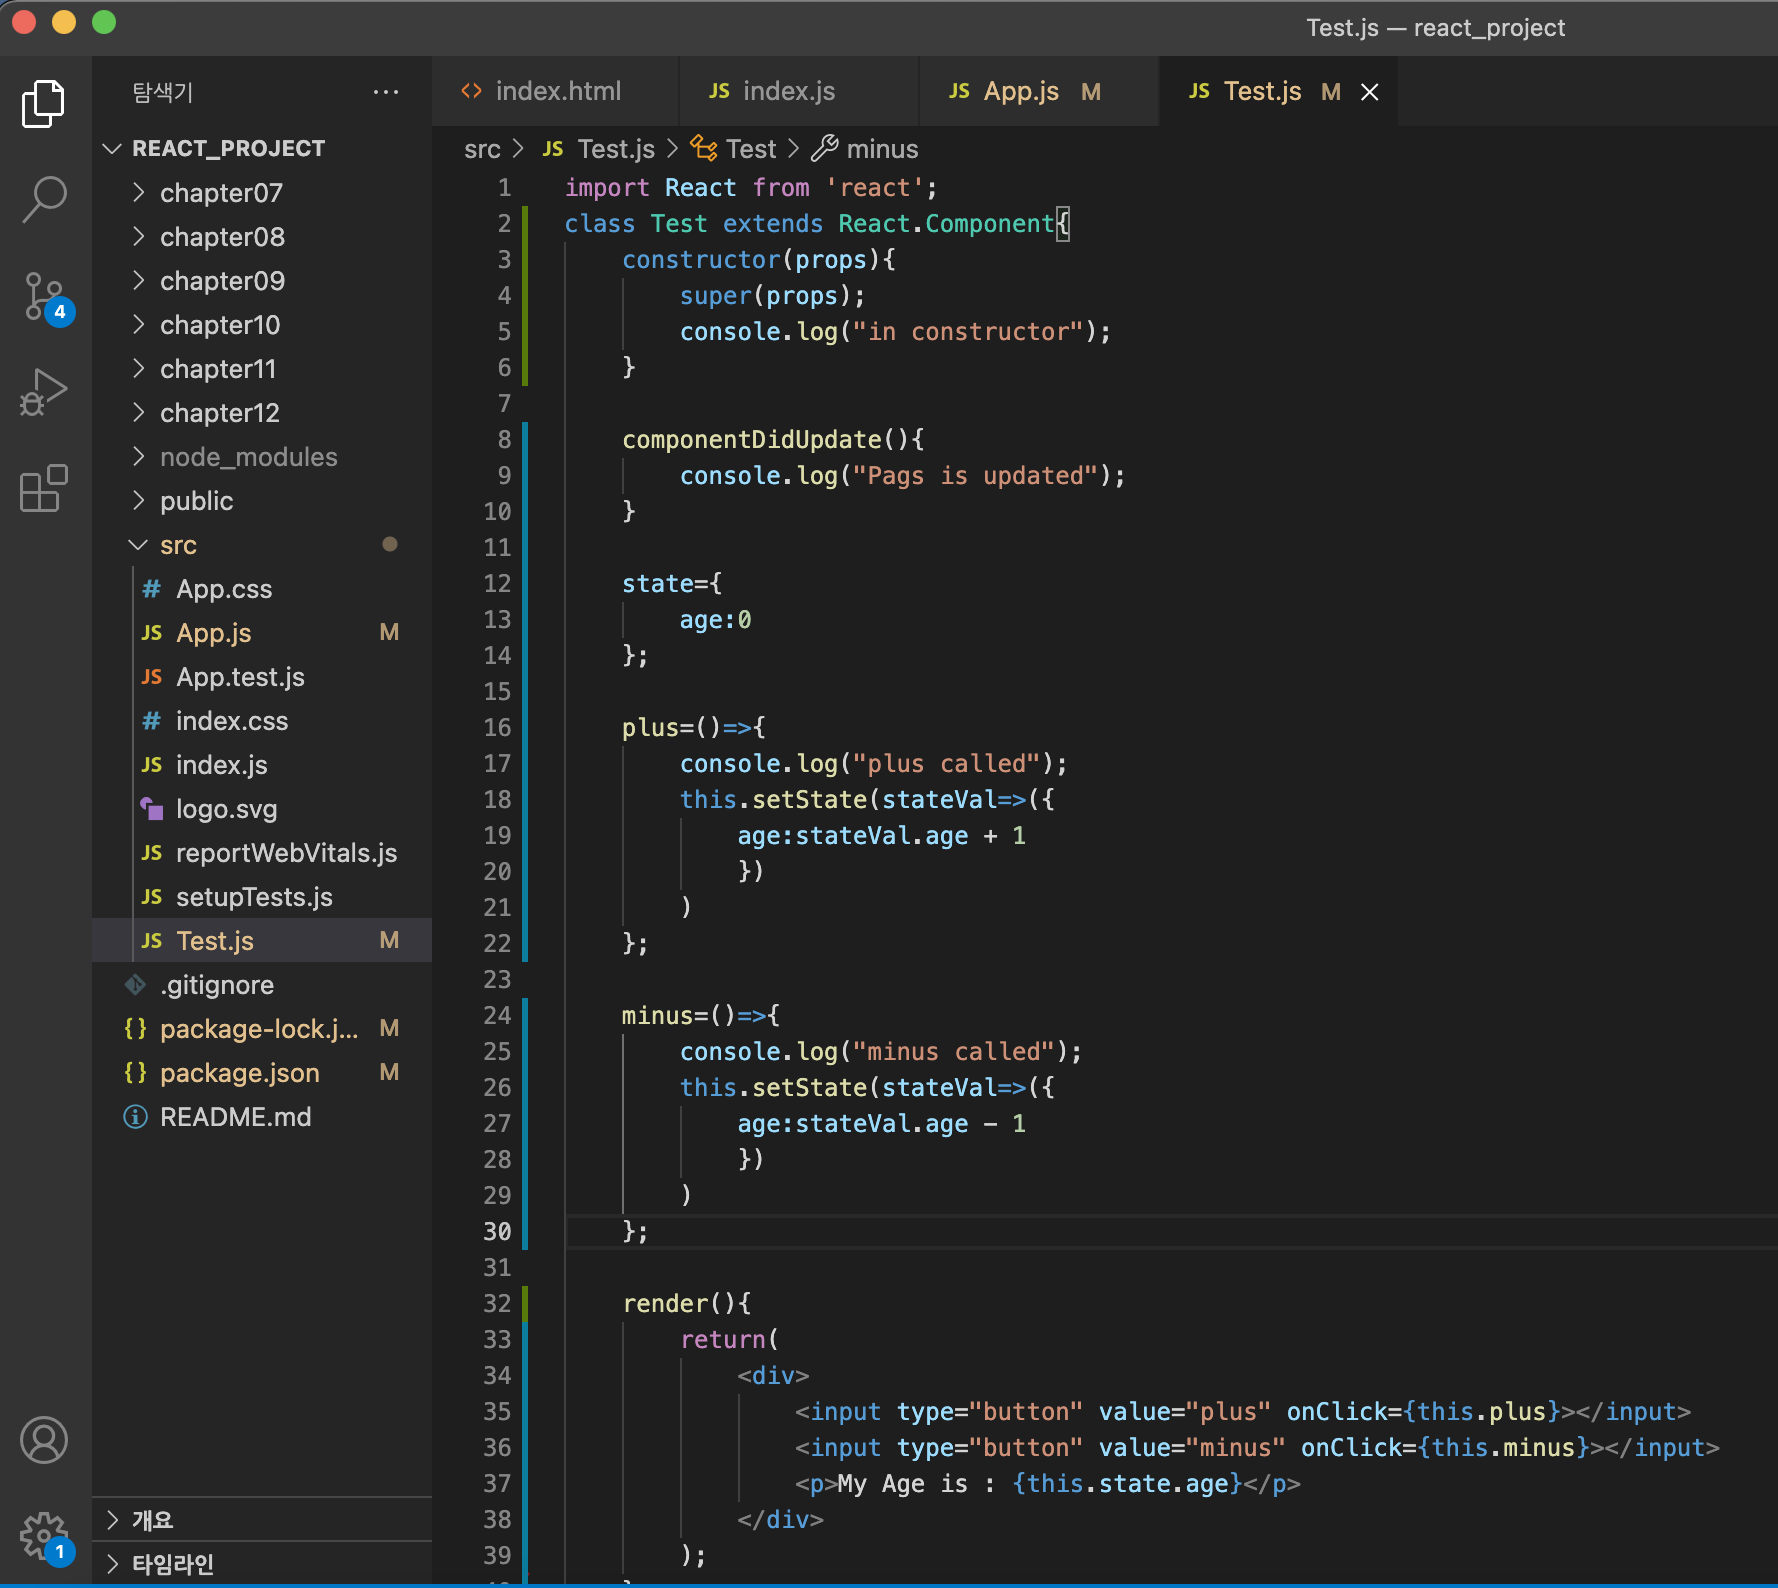Click line number 30 in gutter
The width and height of the screenshot is (1778, 1588).
[497, 1231]
